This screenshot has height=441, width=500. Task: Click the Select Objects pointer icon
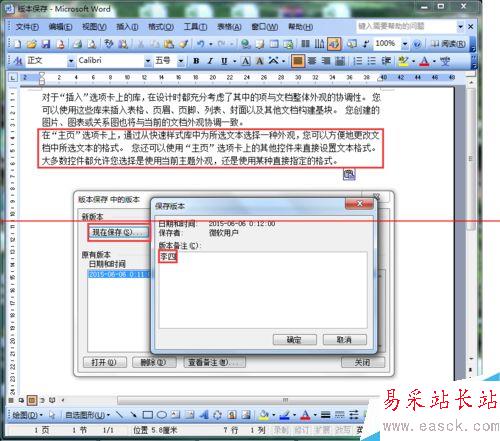click(52, 415)
